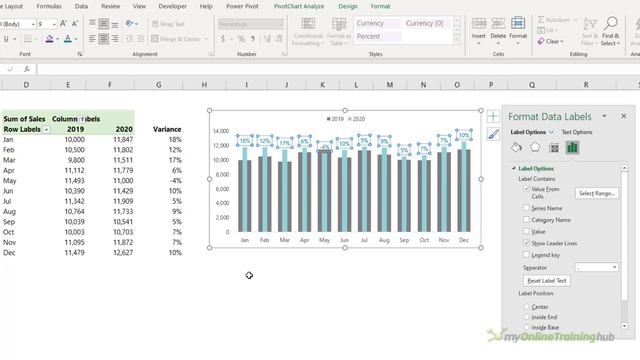
Task: Open Fill & Line pane icon
Action: point(516,147)
